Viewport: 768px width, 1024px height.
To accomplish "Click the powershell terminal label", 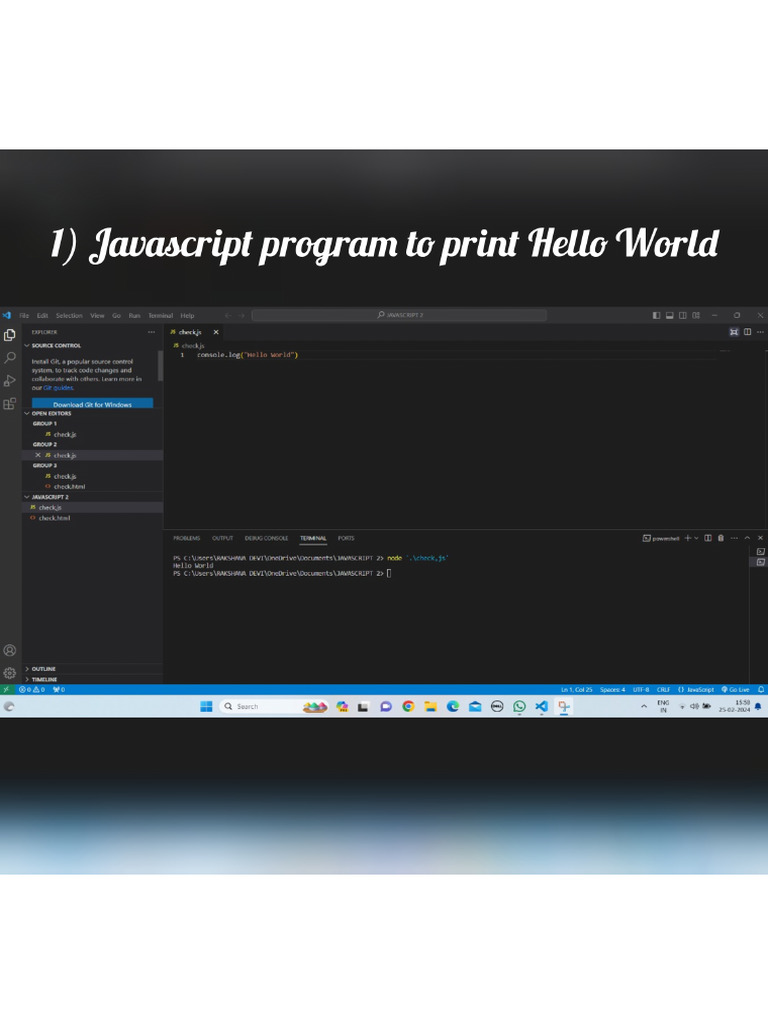I will 662,538.
